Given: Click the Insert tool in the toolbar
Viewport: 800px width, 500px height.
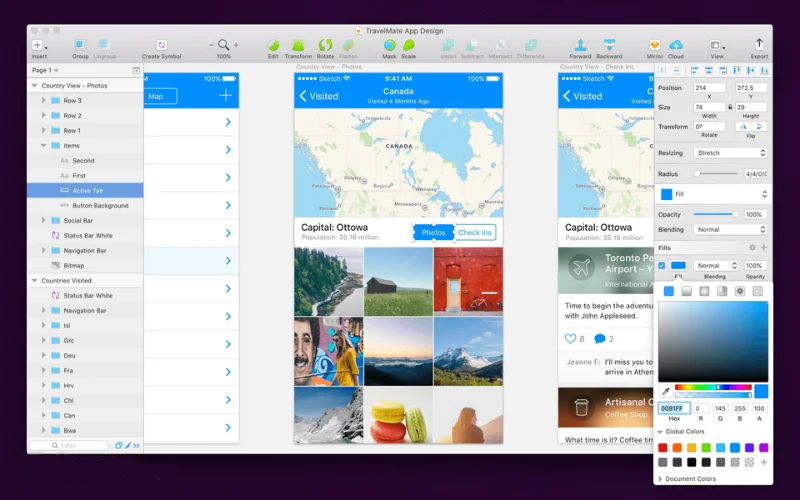Looking at the screenshot, I should click(x=39, y=46).
